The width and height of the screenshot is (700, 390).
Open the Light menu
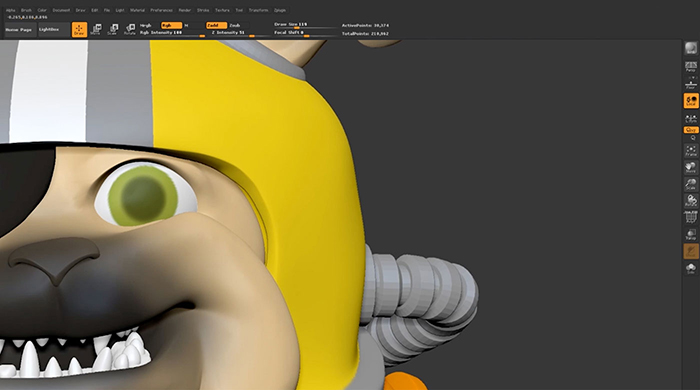pyautogui.click(x=120, y=10)
